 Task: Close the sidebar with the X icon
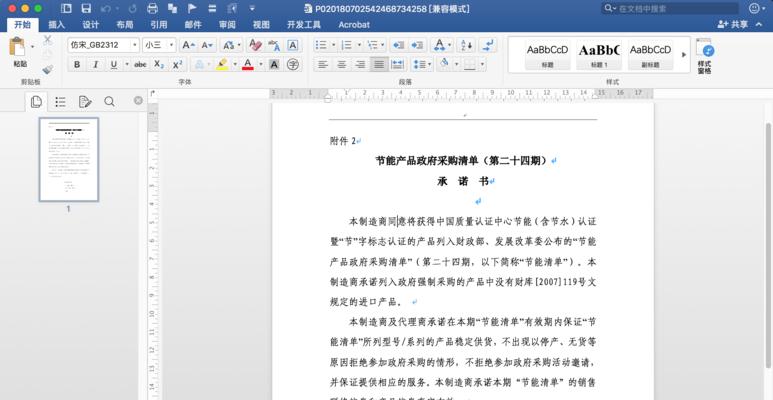[139, 101]
